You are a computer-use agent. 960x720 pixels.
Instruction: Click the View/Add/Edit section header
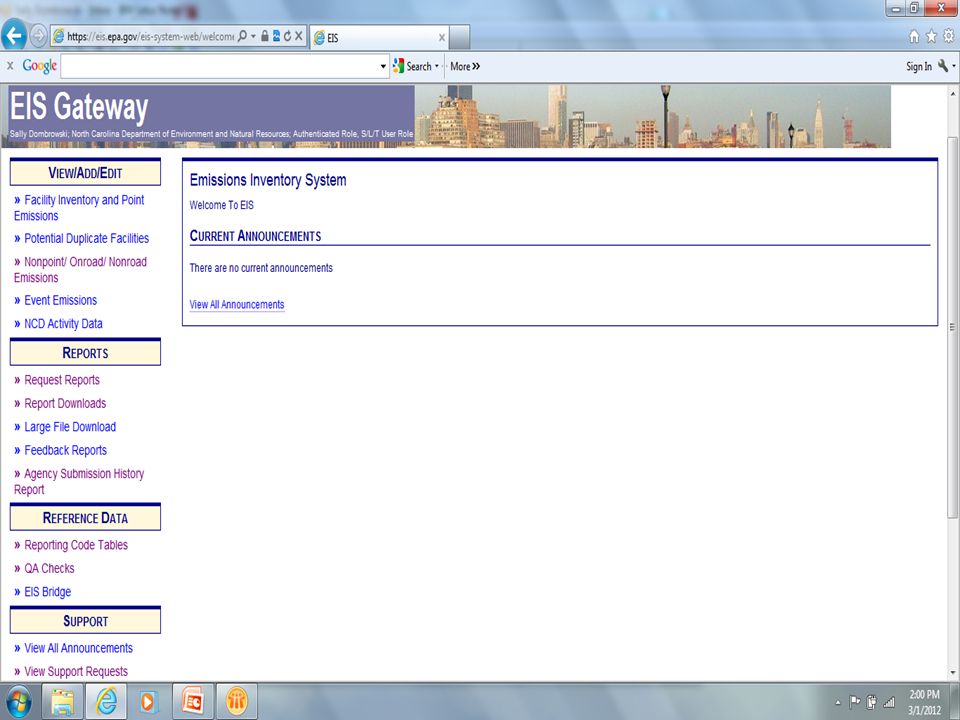(x=85, y=173)
